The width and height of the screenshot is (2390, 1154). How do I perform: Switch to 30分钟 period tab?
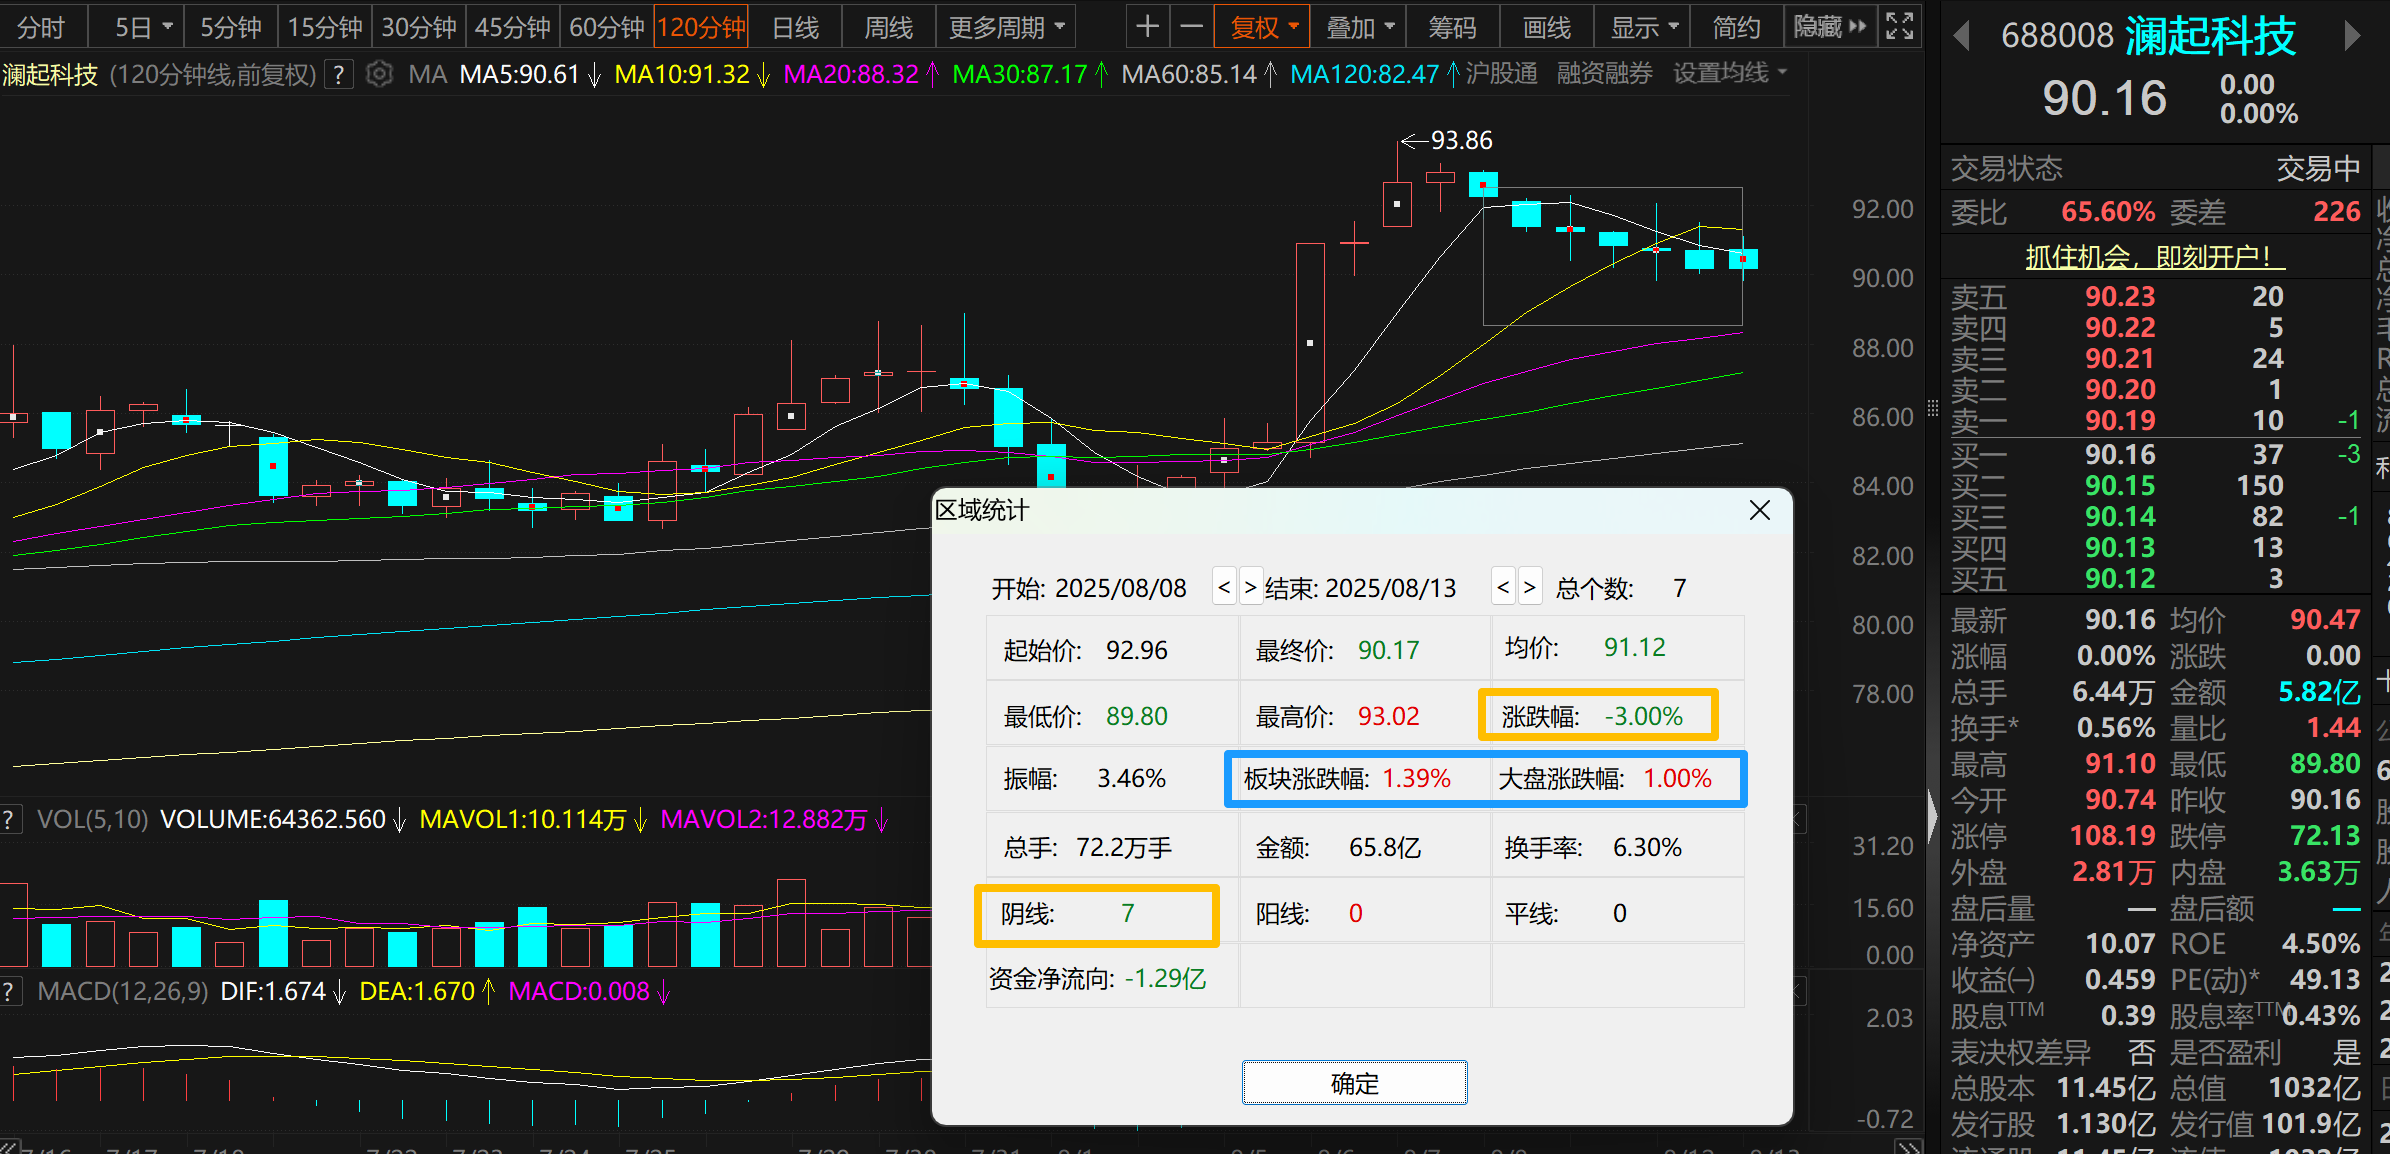(418, 27)
